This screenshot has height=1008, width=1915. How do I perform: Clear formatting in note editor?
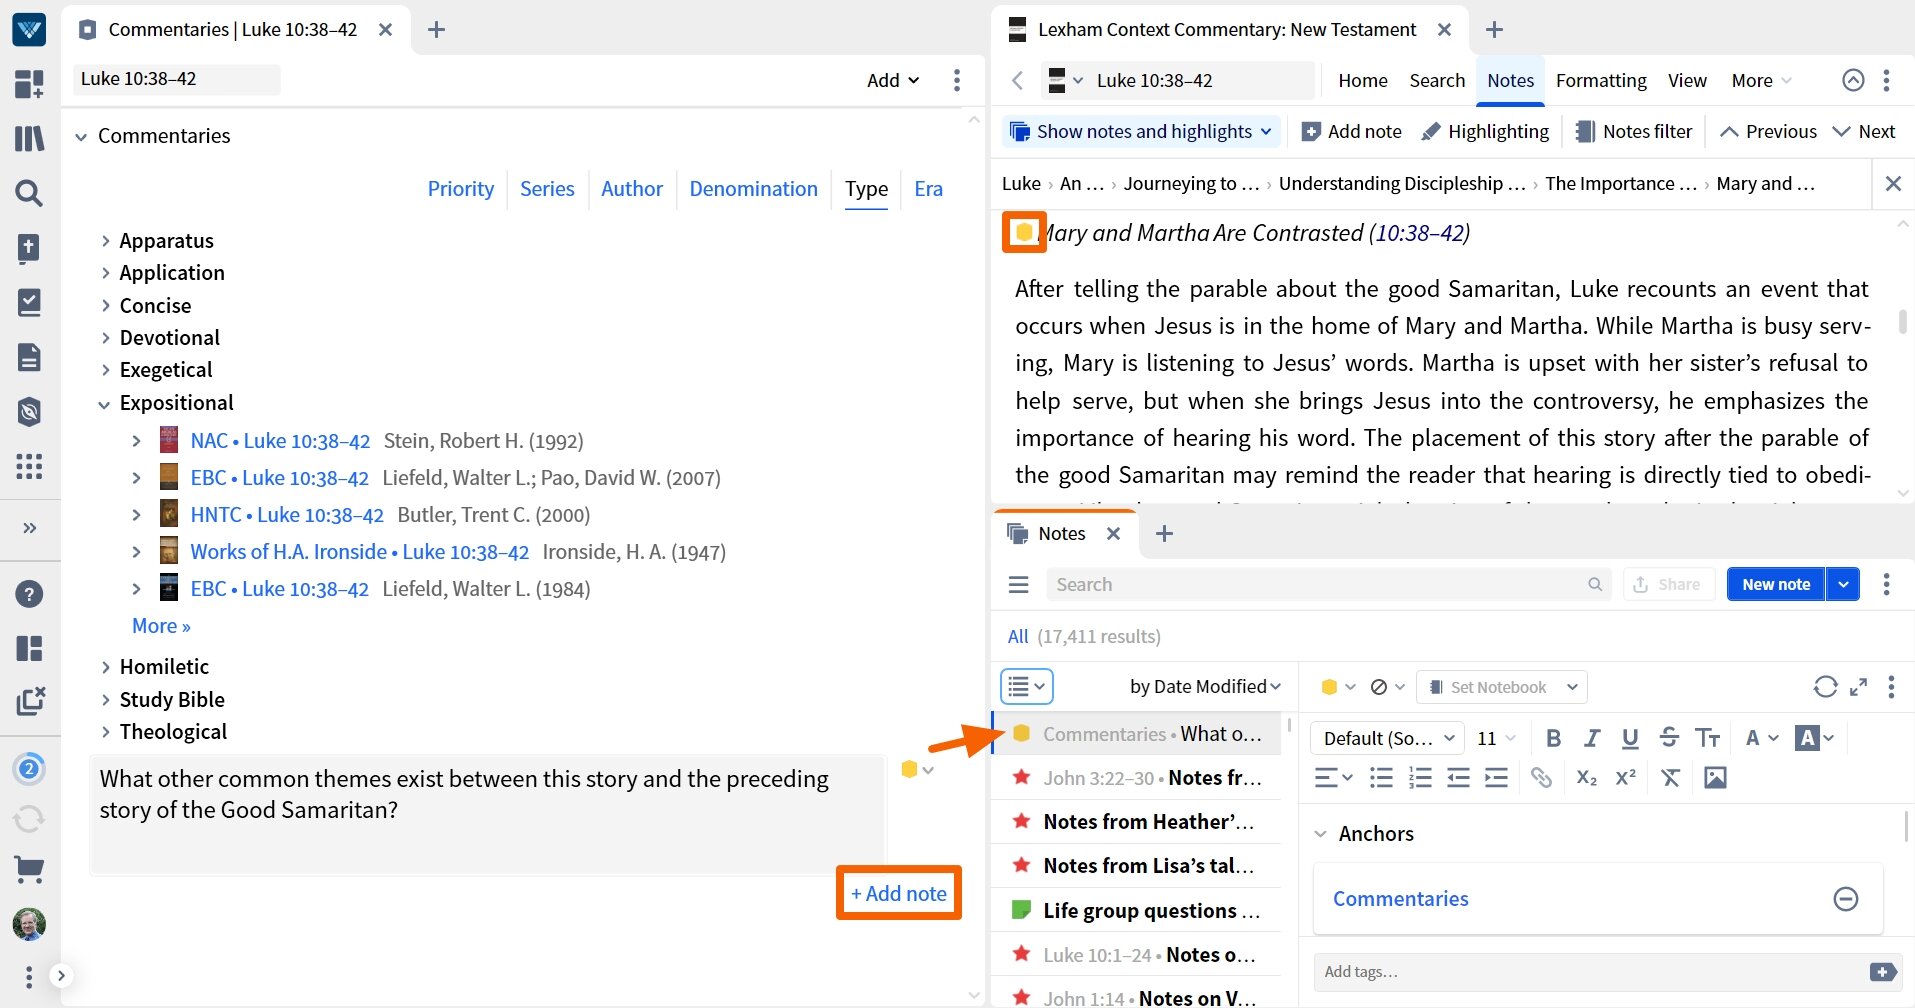click(x=1670, y=777)
